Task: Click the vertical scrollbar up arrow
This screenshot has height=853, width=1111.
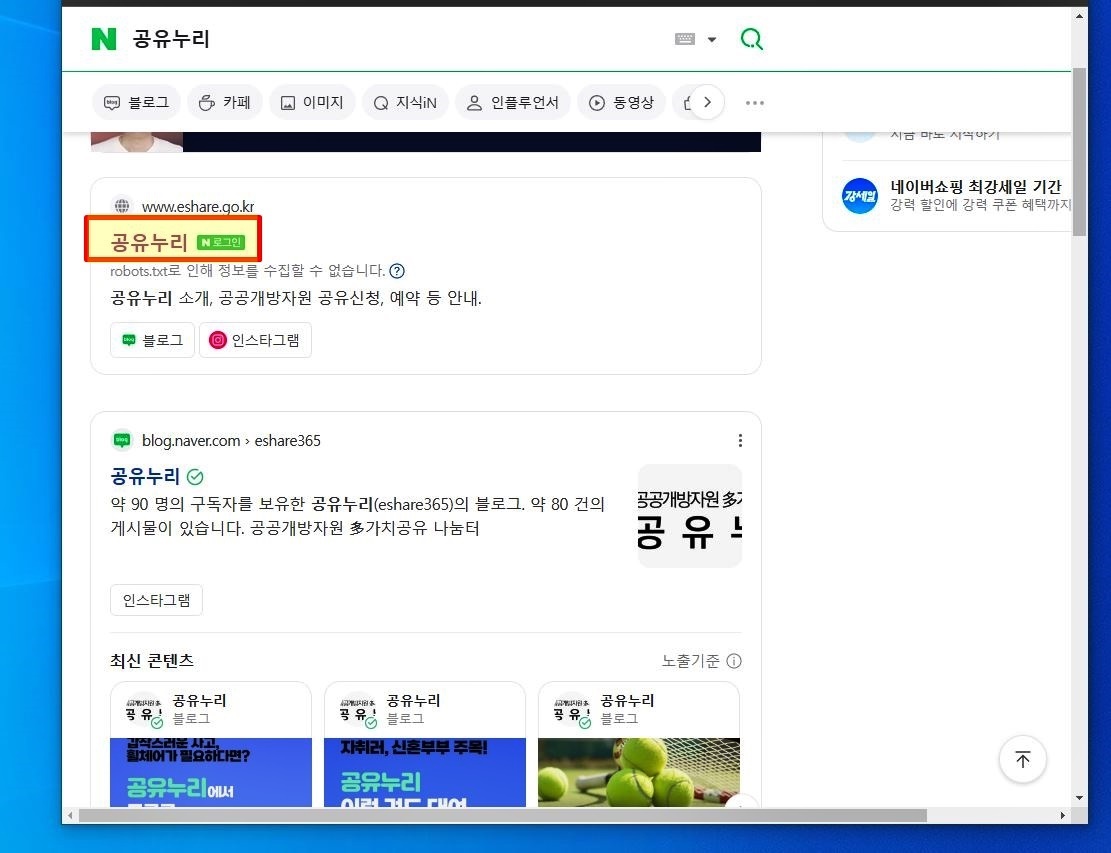Action: (x=1079, y=16)
